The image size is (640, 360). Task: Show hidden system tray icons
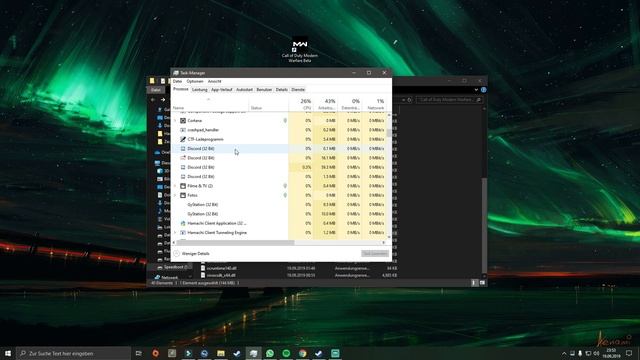pyautogui.click(x=564, y=353)
